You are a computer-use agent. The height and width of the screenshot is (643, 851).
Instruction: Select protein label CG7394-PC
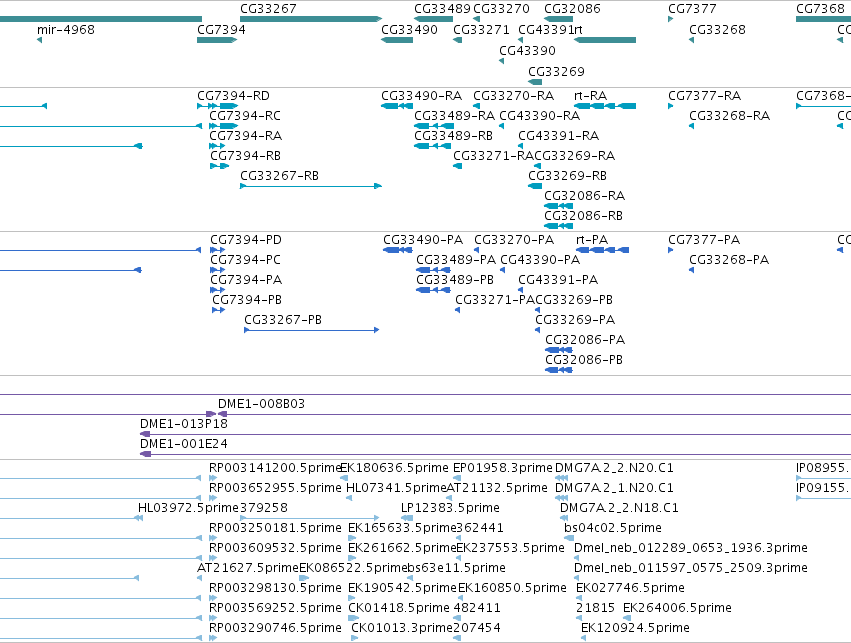[245, 260]
